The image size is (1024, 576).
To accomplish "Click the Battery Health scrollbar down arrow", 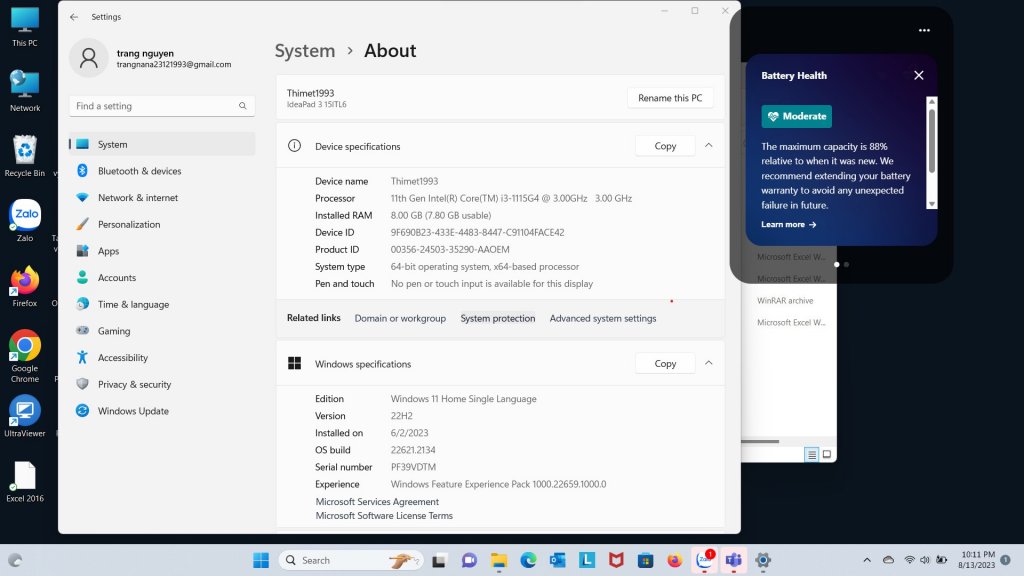I will pos(932,204).
